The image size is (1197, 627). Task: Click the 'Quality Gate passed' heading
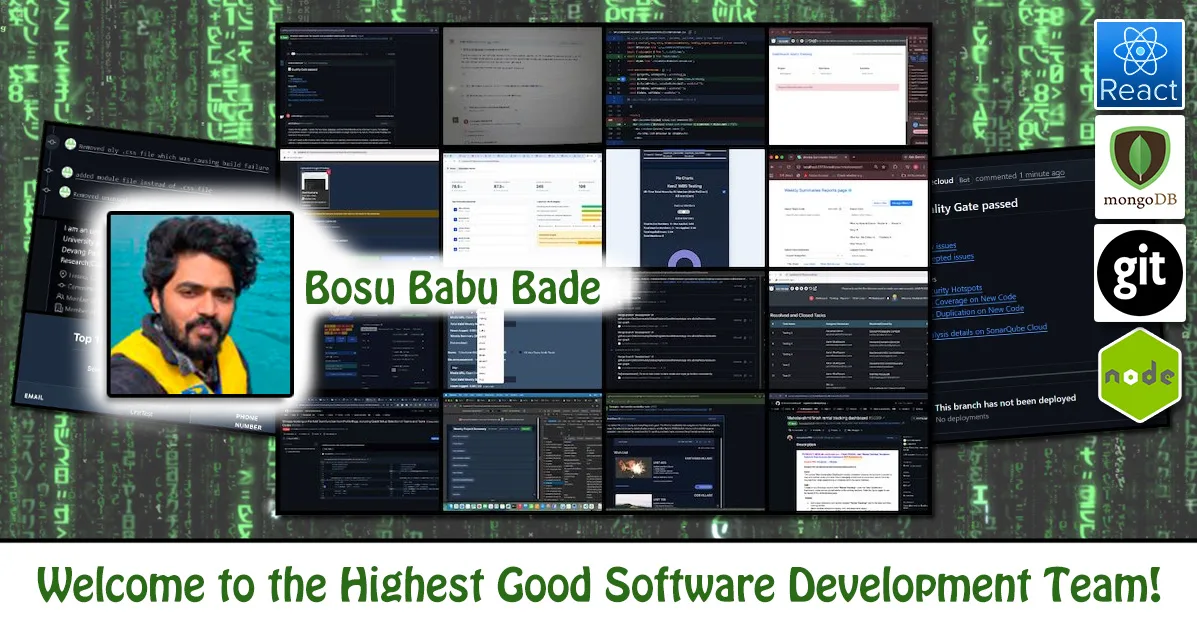click(x=974, y=206)
